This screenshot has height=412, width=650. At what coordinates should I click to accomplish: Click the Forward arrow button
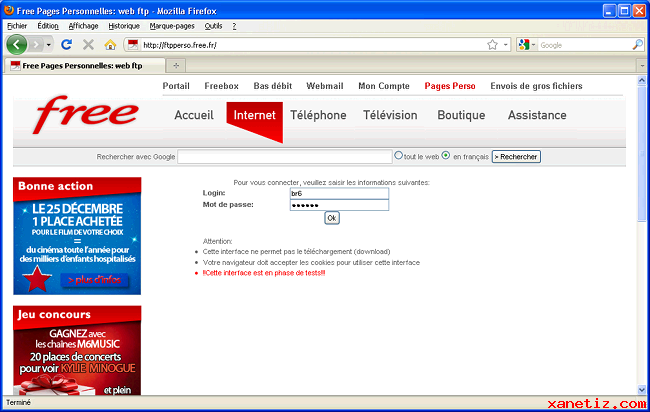point(36,44)
